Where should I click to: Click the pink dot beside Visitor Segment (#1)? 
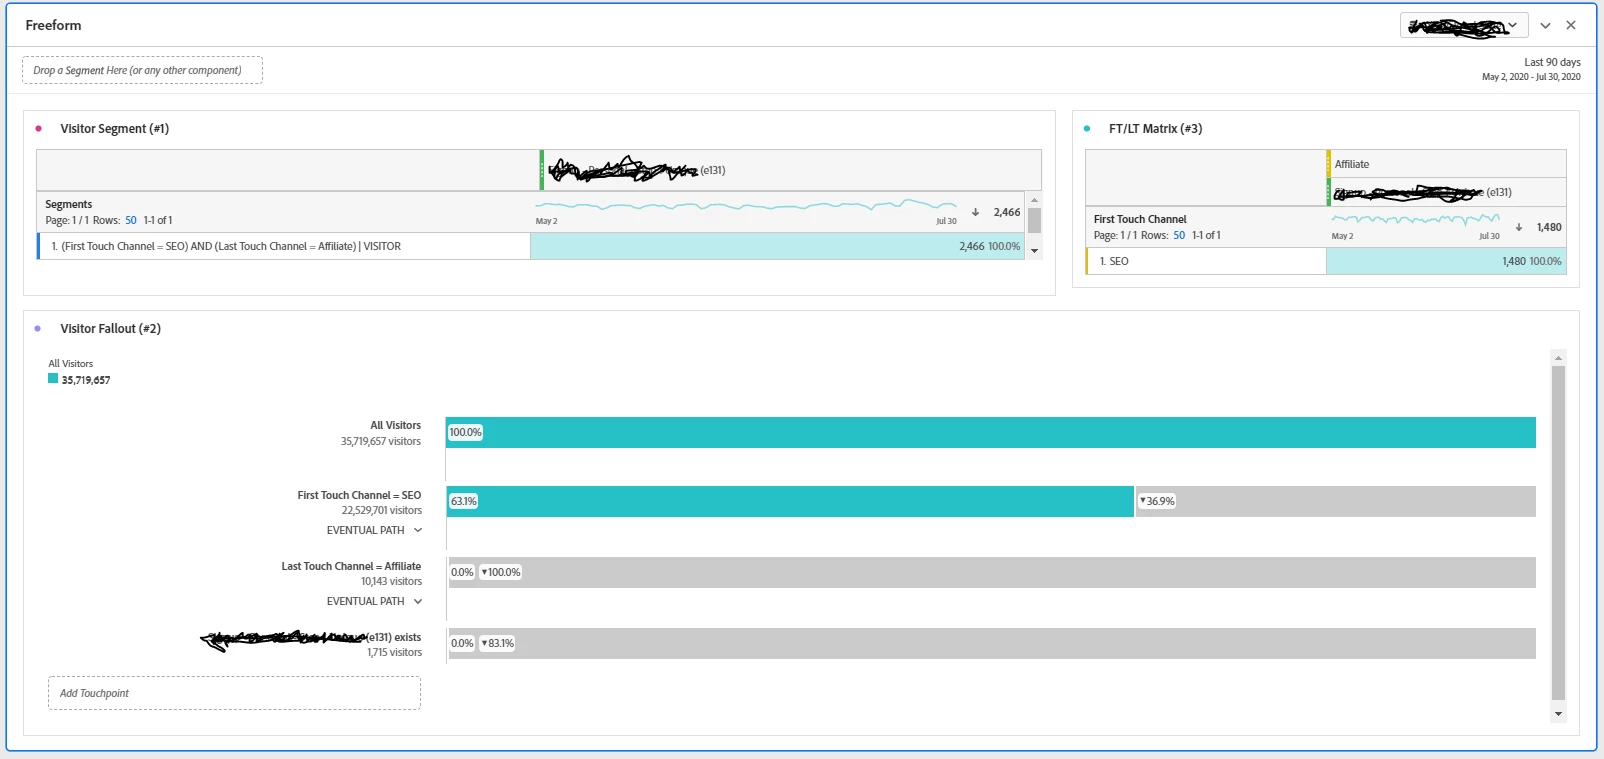pyautogui.click(x=38, y=128)
